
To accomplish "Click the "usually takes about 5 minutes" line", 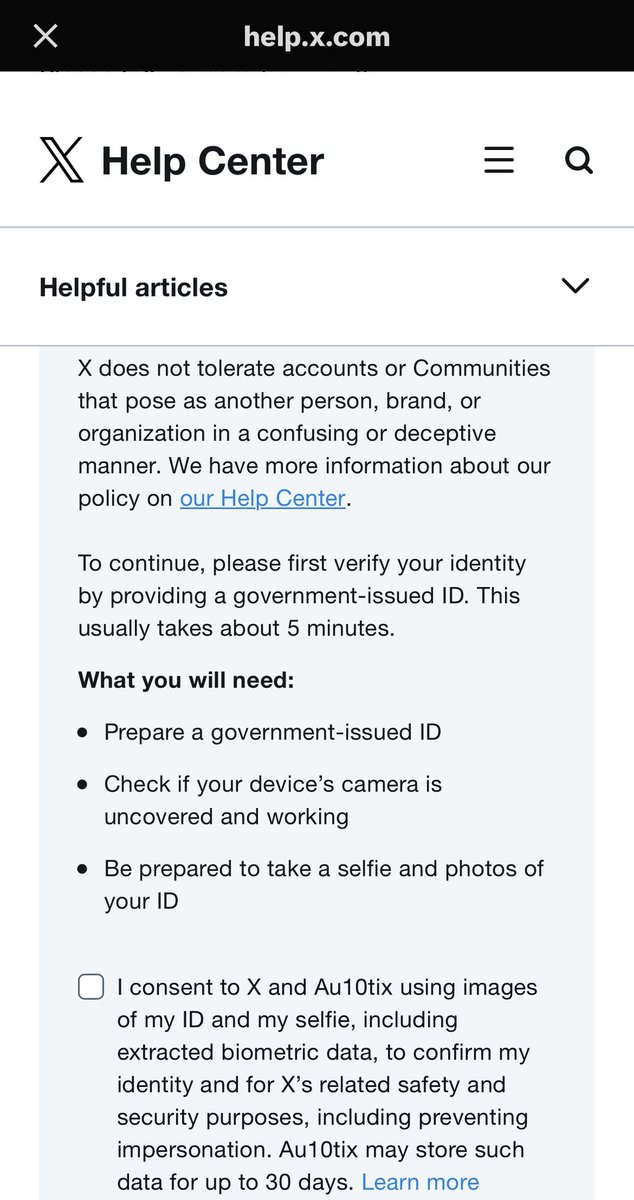I will (x=237, y=629).
